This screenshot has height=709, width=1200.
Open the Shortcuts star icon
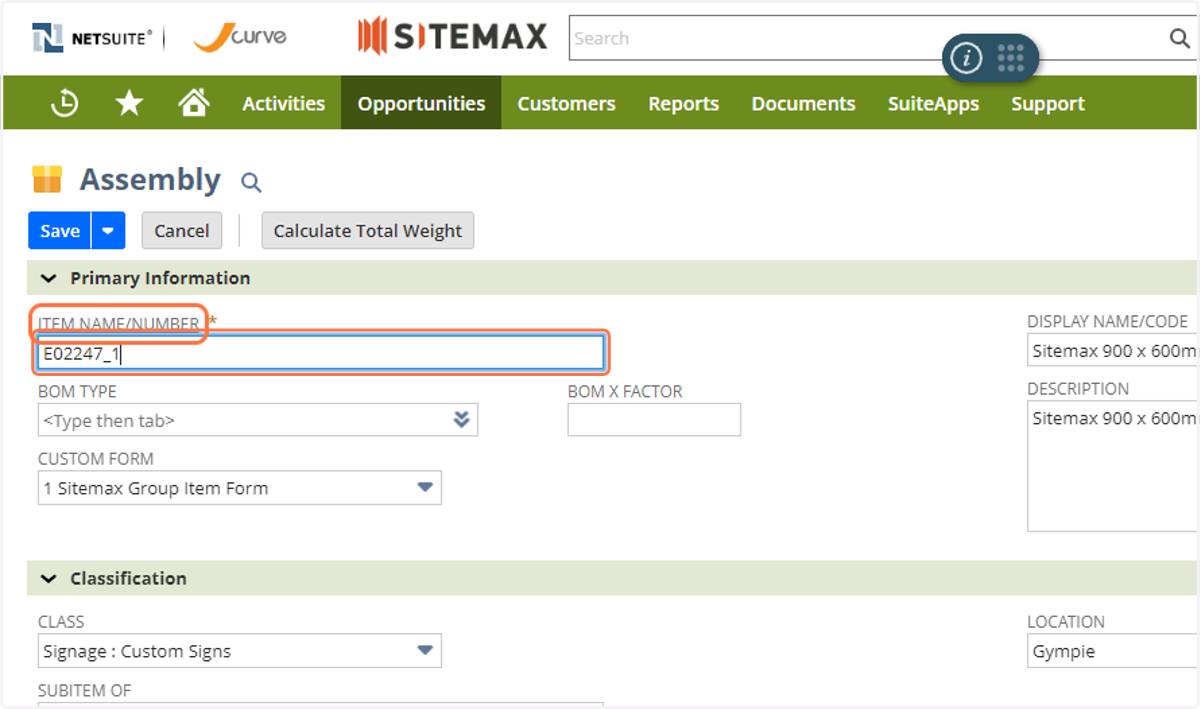tap(129, 103)
